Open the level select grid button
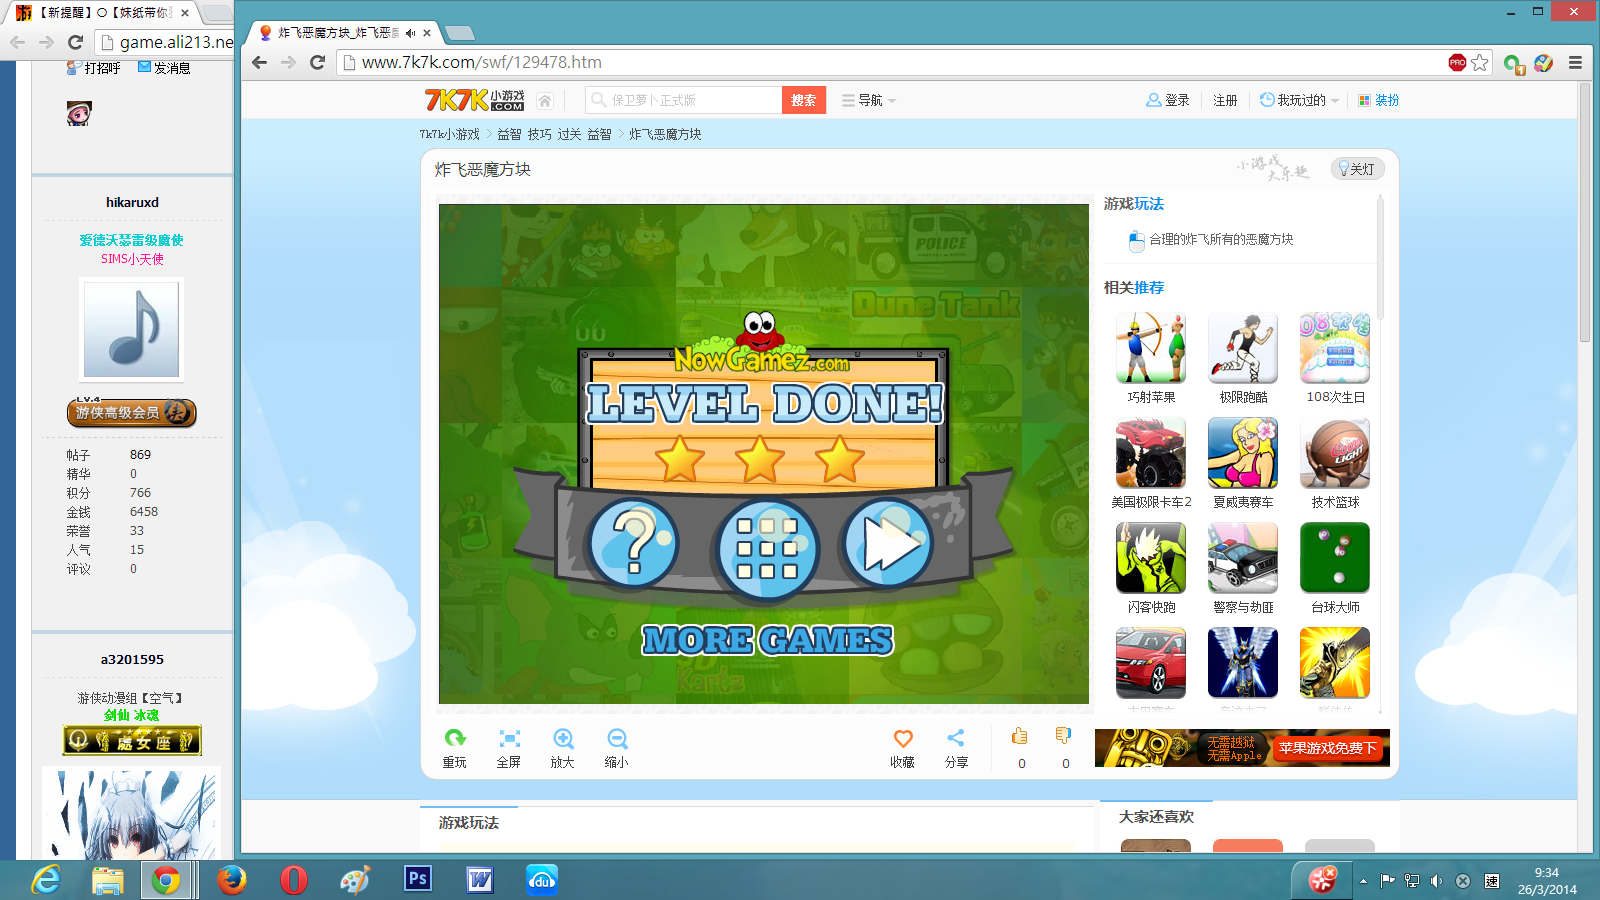 [x=766, y=549]
